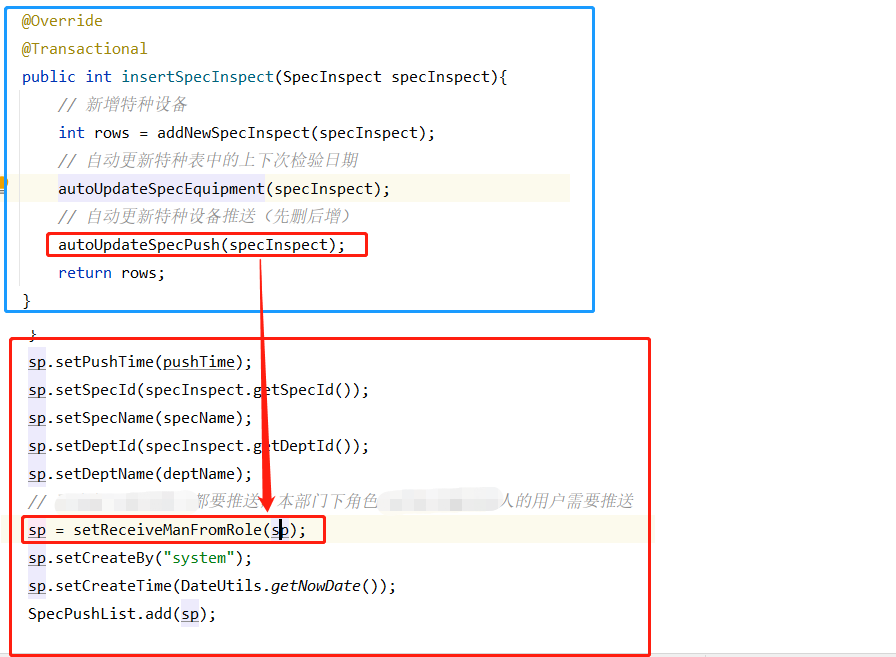
Task: Click the sp.setPushTime(pushTime) line
Action: (x=140, y=362)
